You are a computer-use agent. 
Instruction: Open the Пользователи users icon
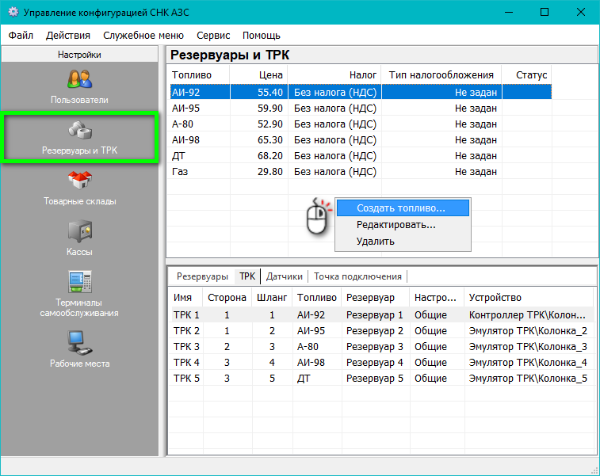(x=79, y=80)
